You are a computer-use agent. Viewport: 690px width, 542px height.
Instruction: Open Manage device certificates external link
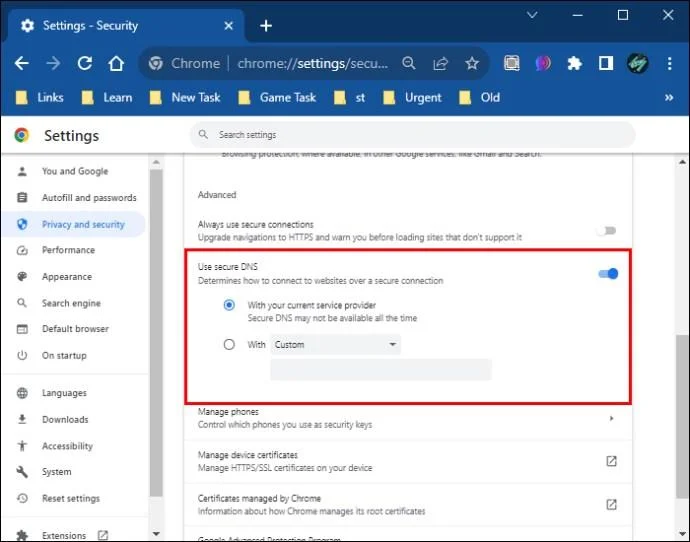(x=611, y=461)
